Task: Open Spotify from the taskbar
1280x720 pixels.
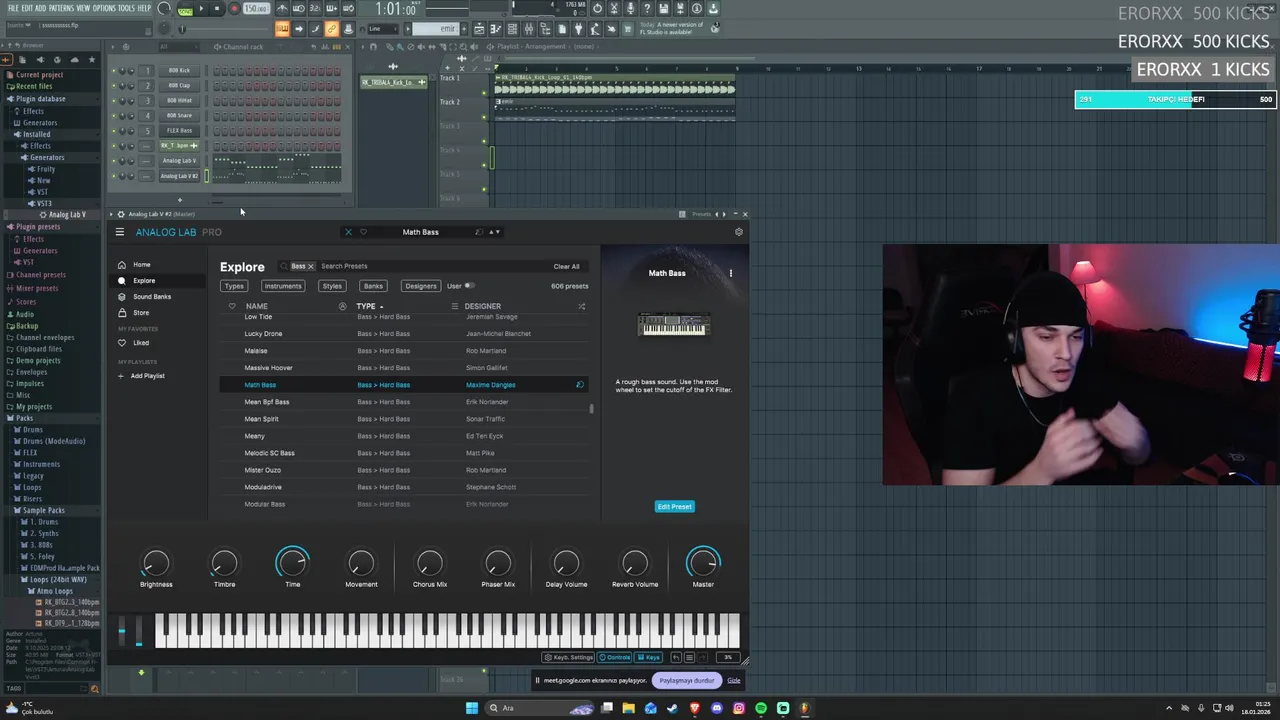Action: 761,708
